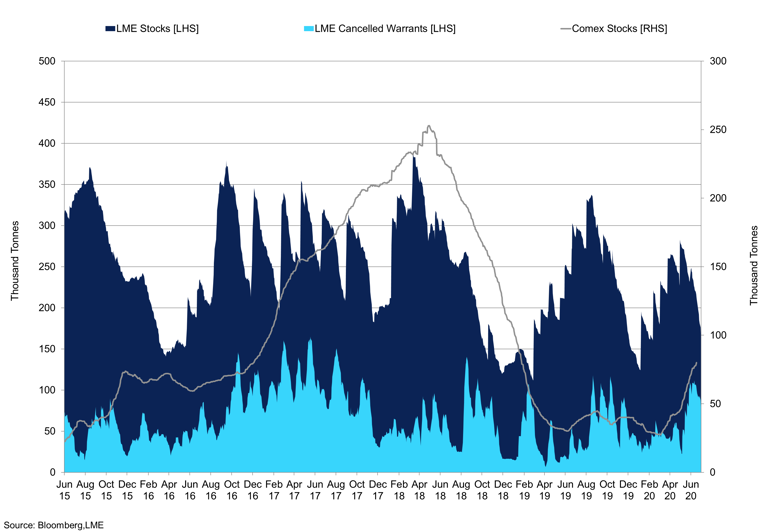Click the 'Feb 19' x-axis date label

coord(523,488)
